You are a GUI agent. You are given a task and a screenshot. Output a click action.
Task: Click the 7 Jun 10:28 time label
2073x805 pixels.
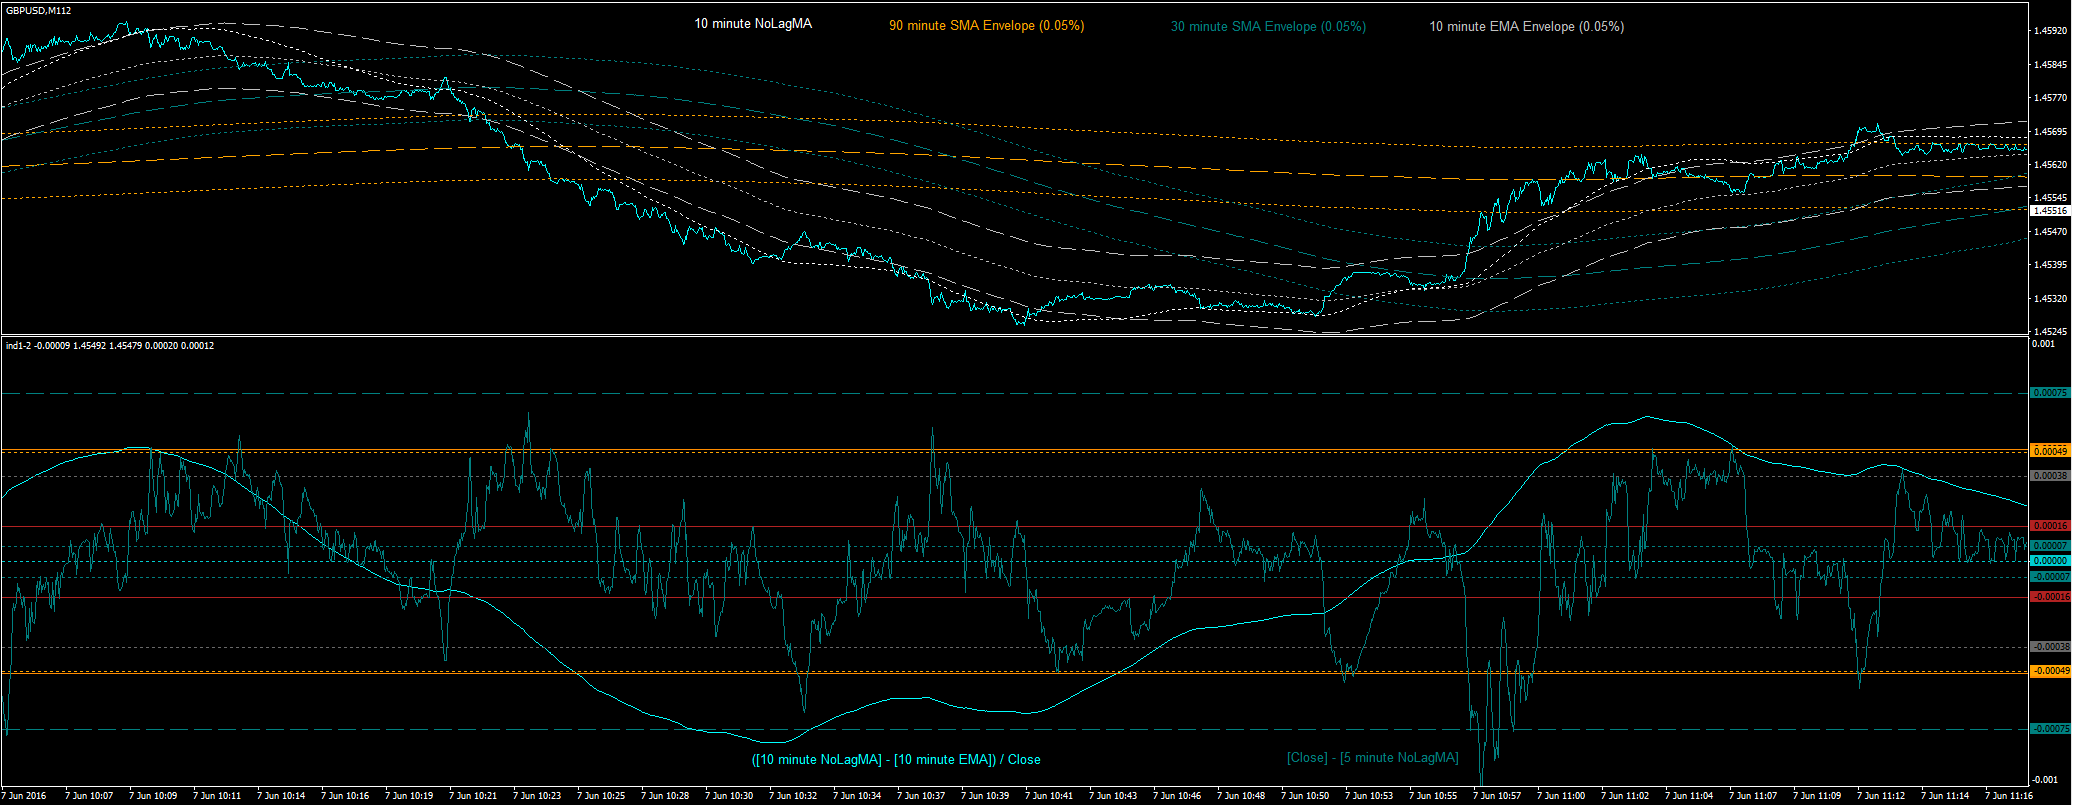665,797
